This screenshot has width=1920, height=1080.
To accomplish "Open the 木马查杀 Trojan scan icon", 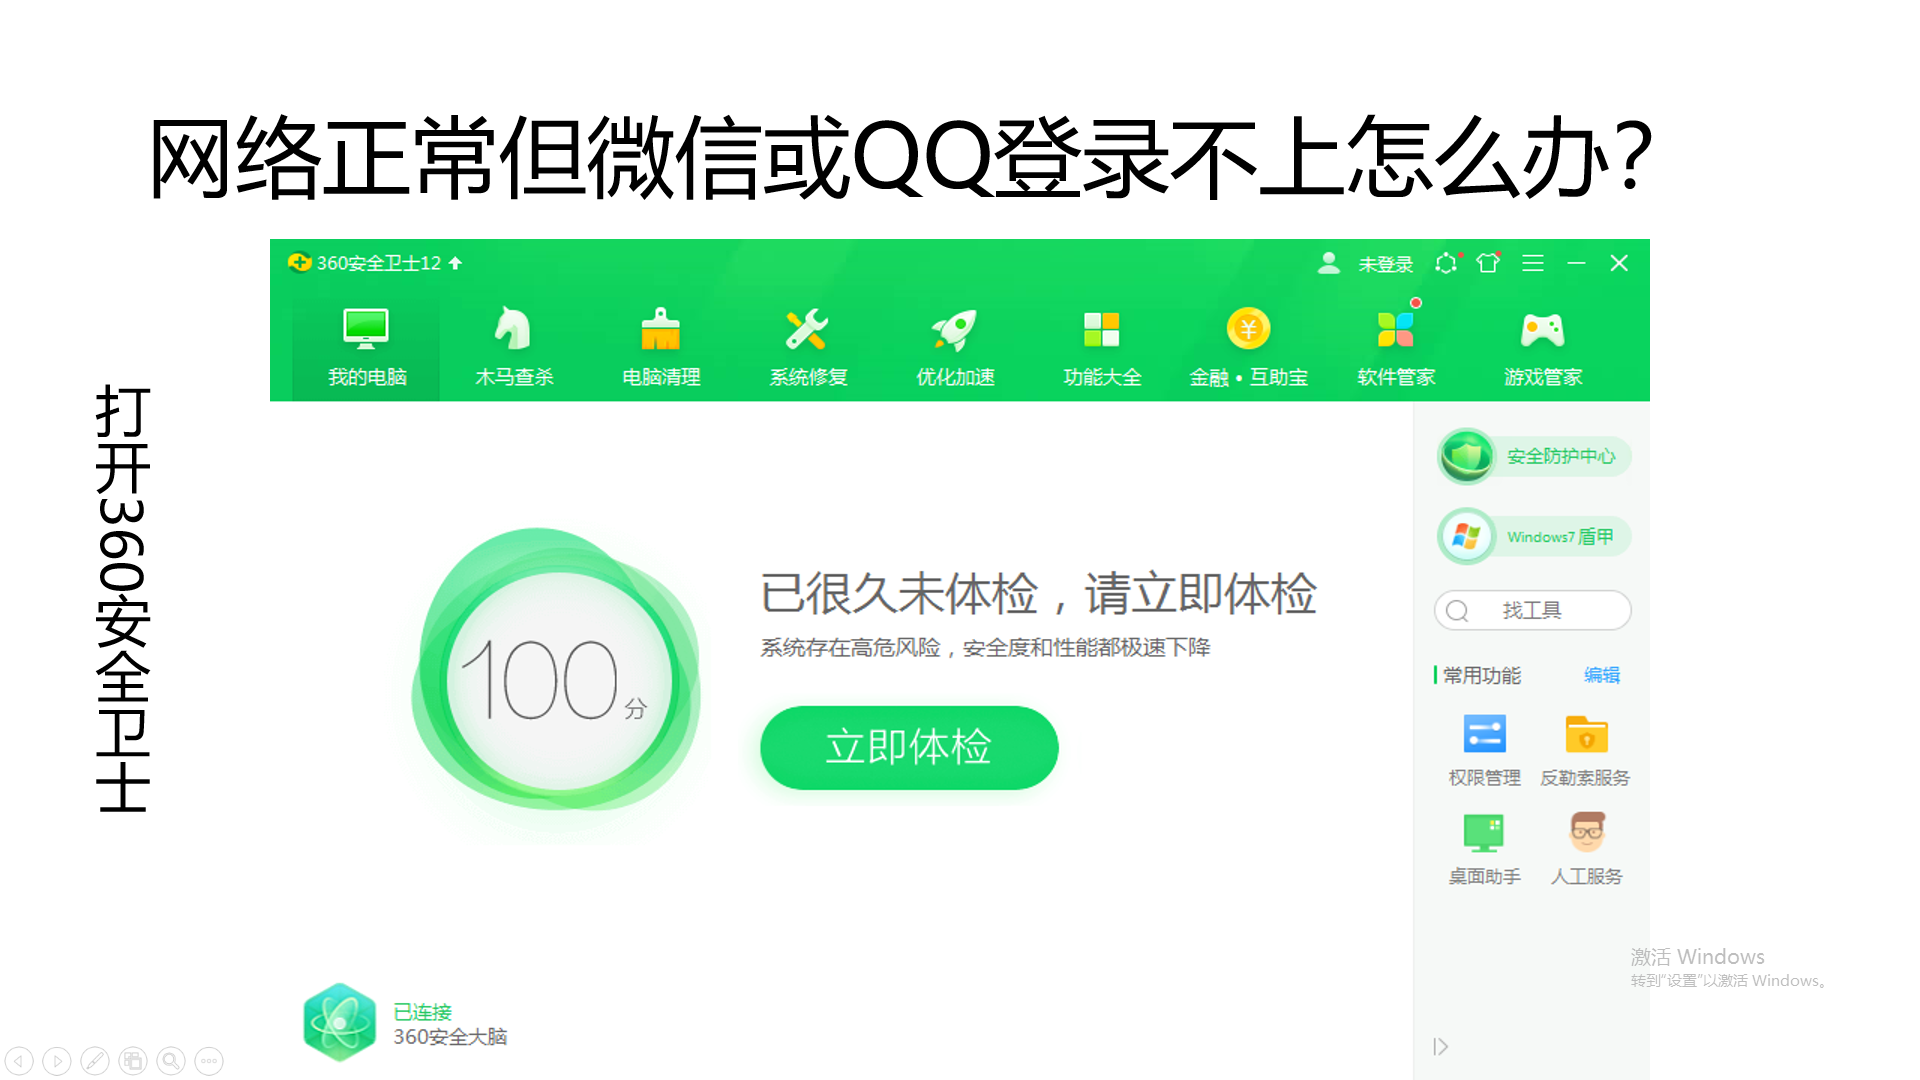I will pyautogui.click(x=513, y=330).
